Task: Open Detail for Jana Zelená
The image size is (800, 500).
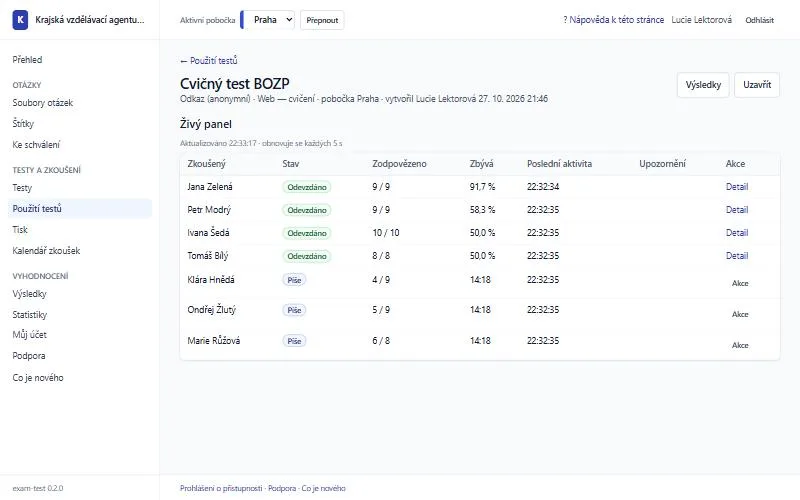Action: (x=737, y=187)
